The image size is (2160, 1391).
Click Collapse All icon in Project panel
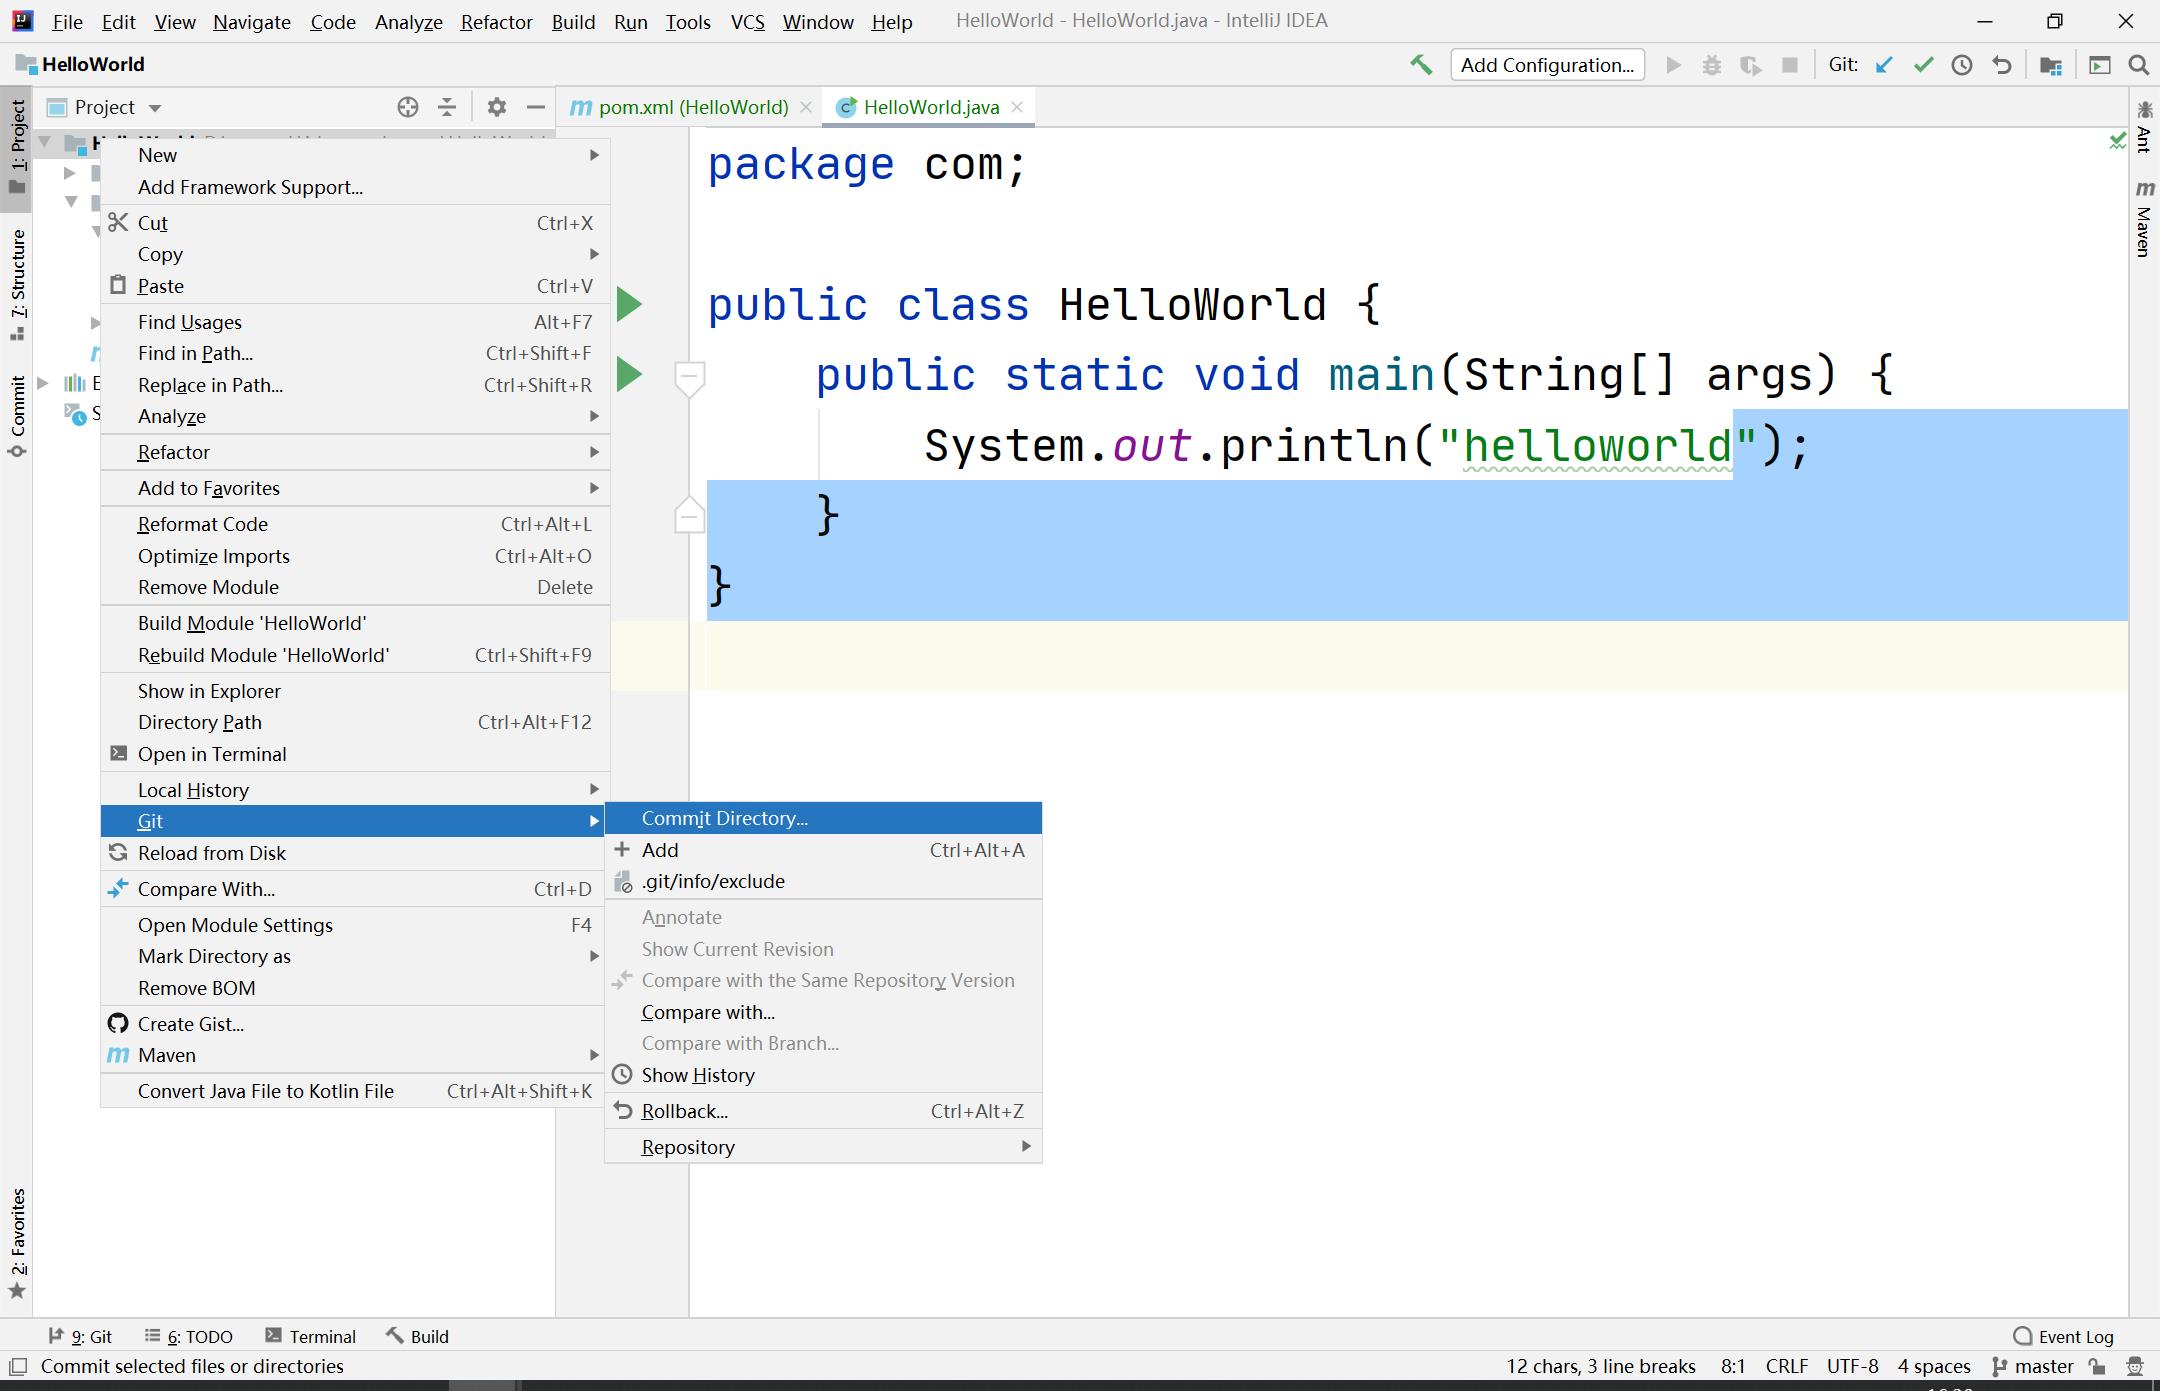(x=447, y=107)
